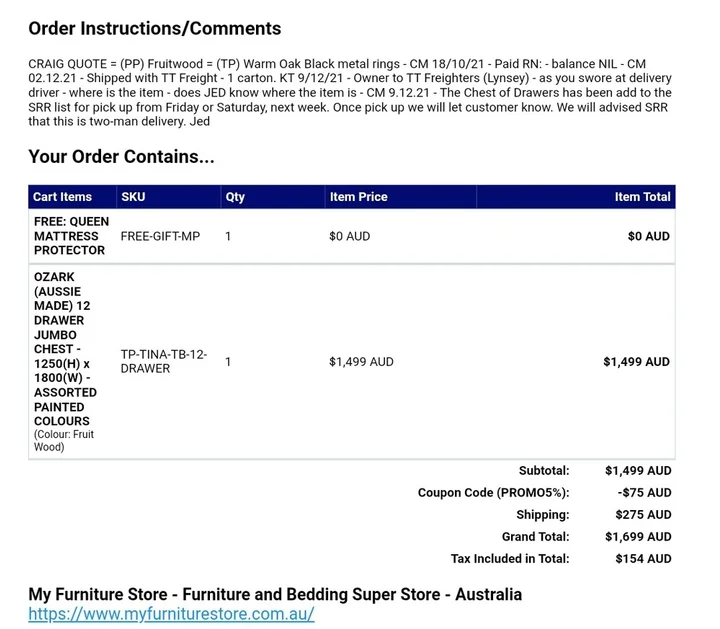Open the myfurniturestore.com.au link

point(171,614)
